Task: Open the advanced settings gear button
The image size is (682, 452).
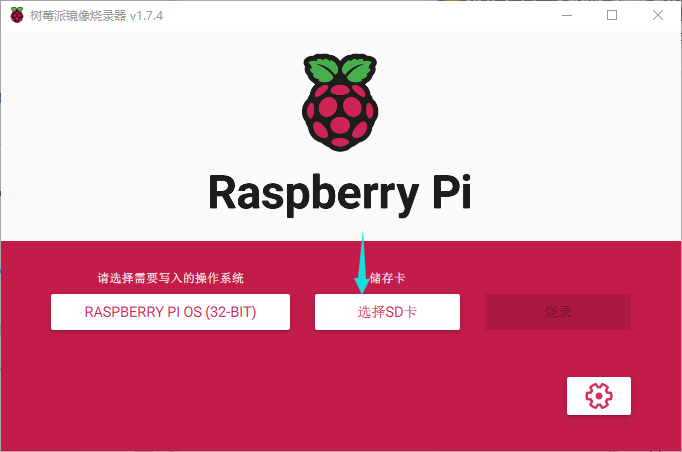Action: coord(598,396)
